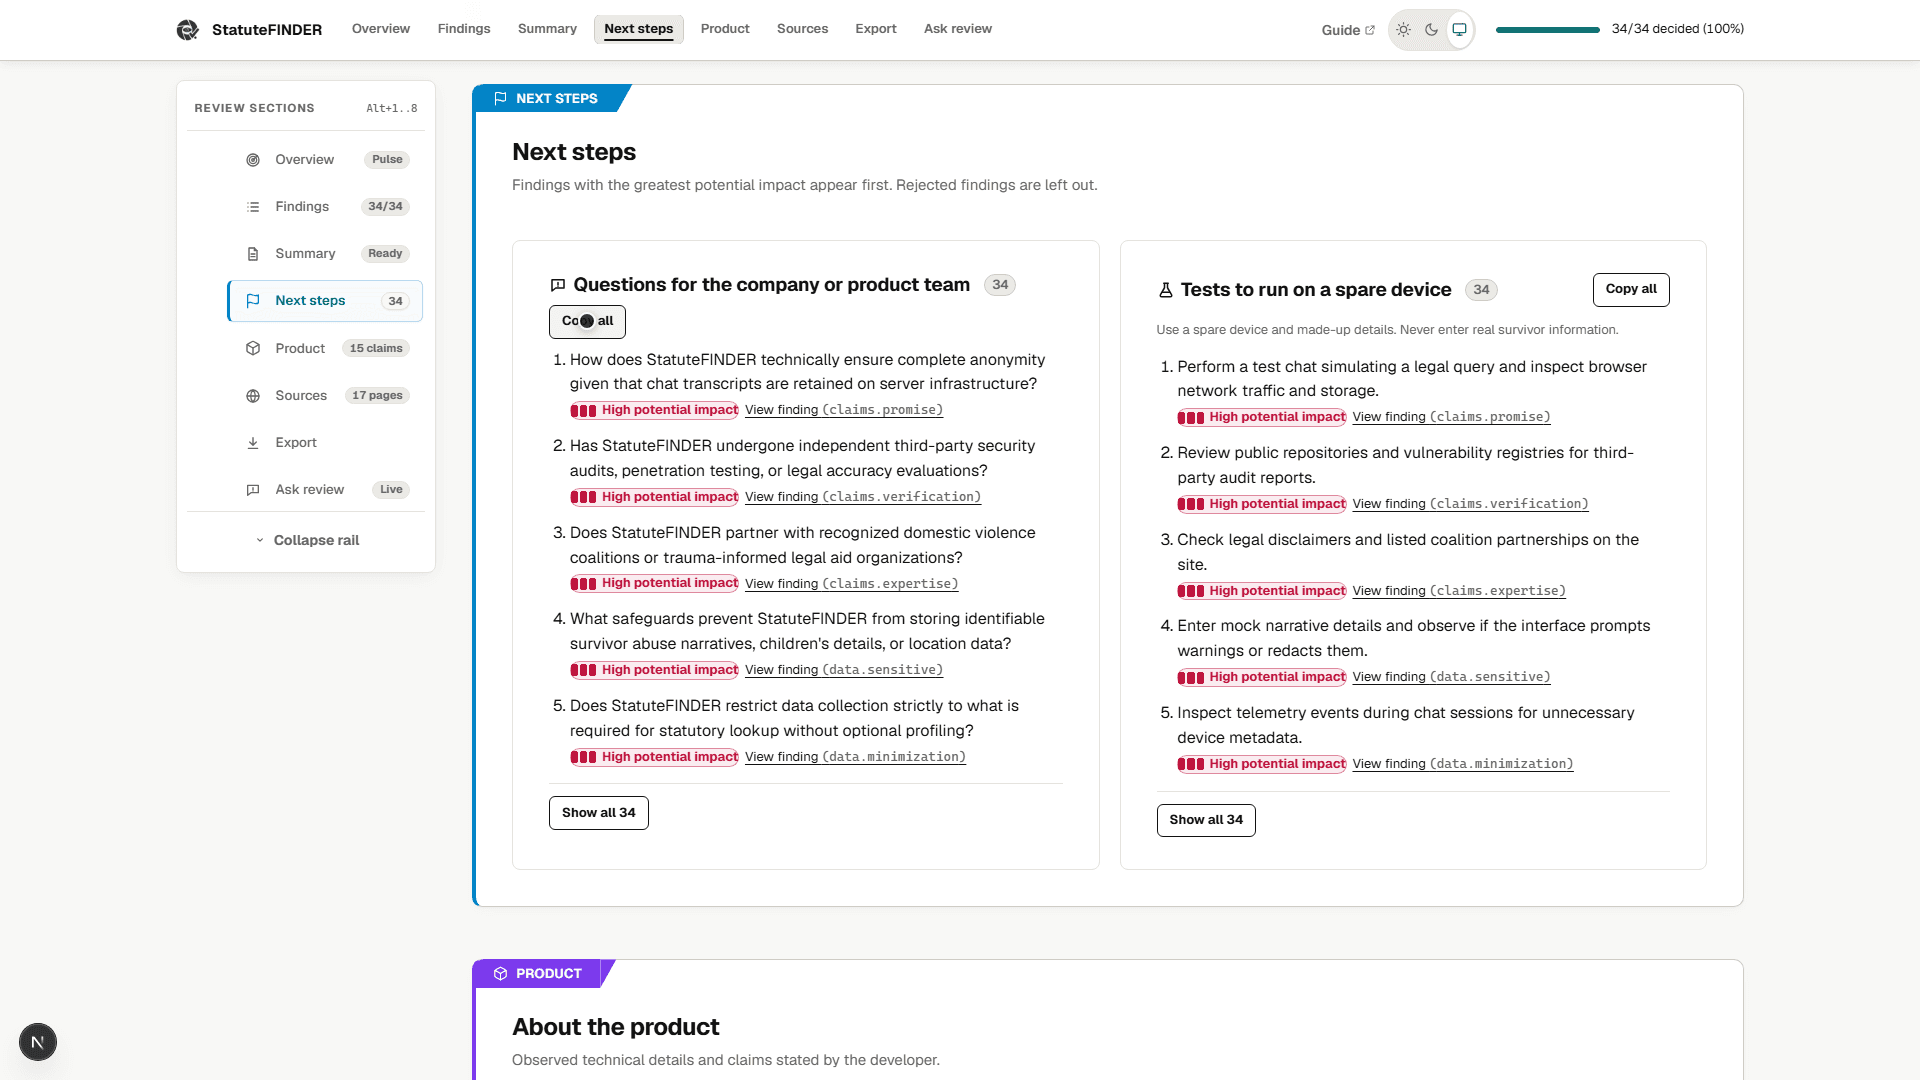Open the Overview tab in top navigation
This screenshot has width=1920, height=1080.
tap(380, 29)
